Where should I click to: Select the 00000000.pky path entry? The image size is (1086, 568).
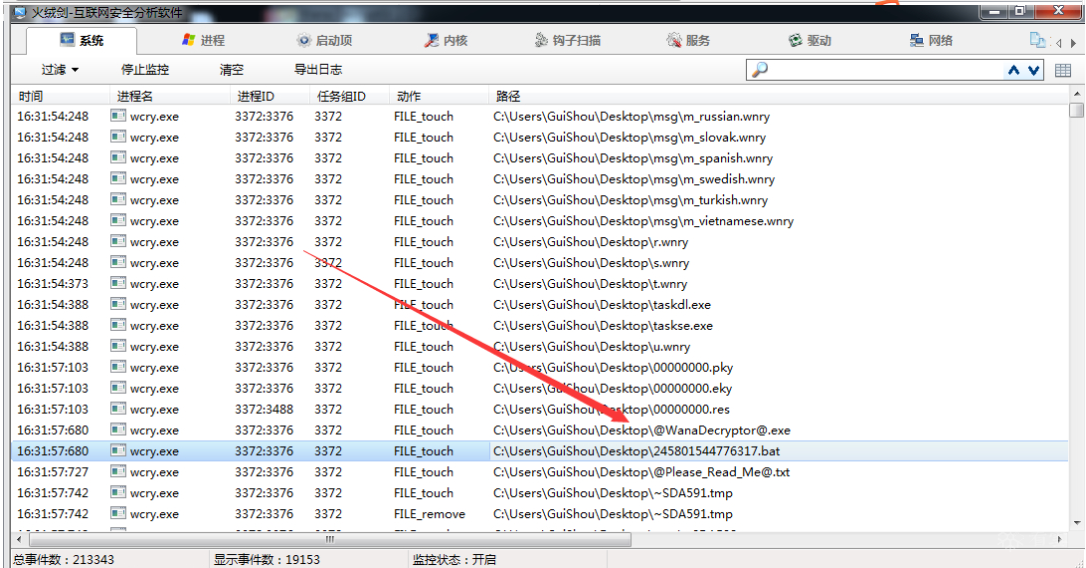[x=612, y=367]
